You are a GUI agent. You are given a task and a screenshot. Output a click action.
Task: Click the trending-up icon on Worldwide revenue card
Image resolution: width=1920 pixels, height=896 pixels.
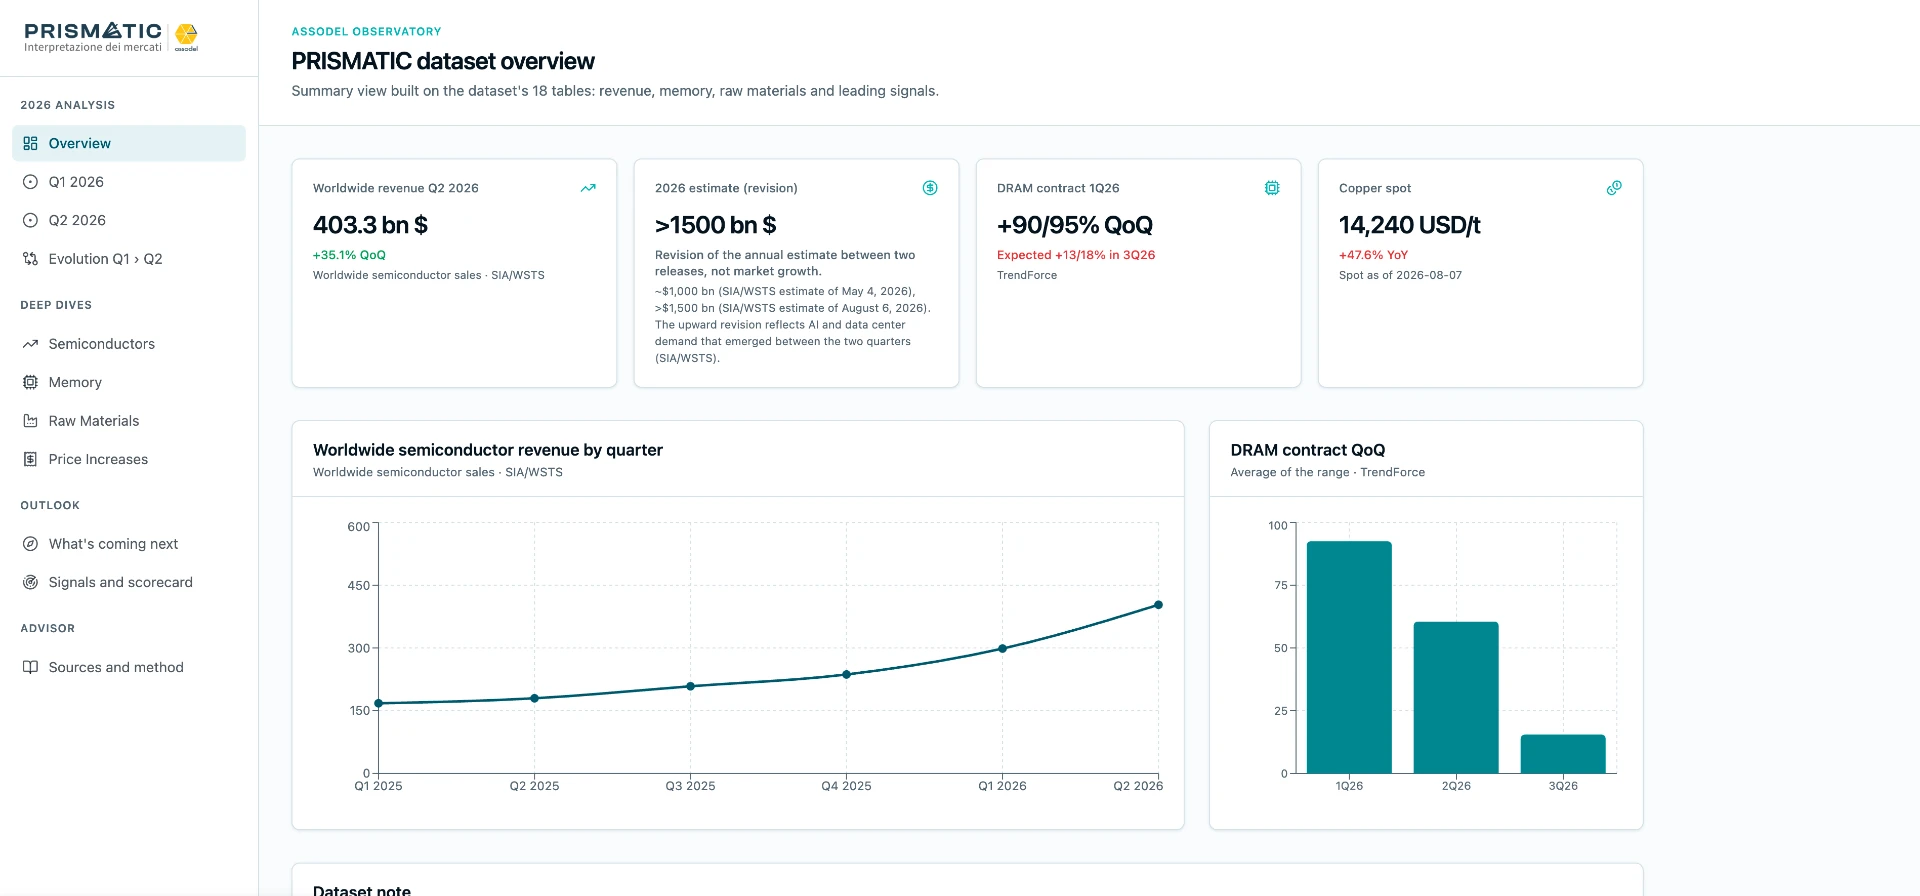(588, 188)
